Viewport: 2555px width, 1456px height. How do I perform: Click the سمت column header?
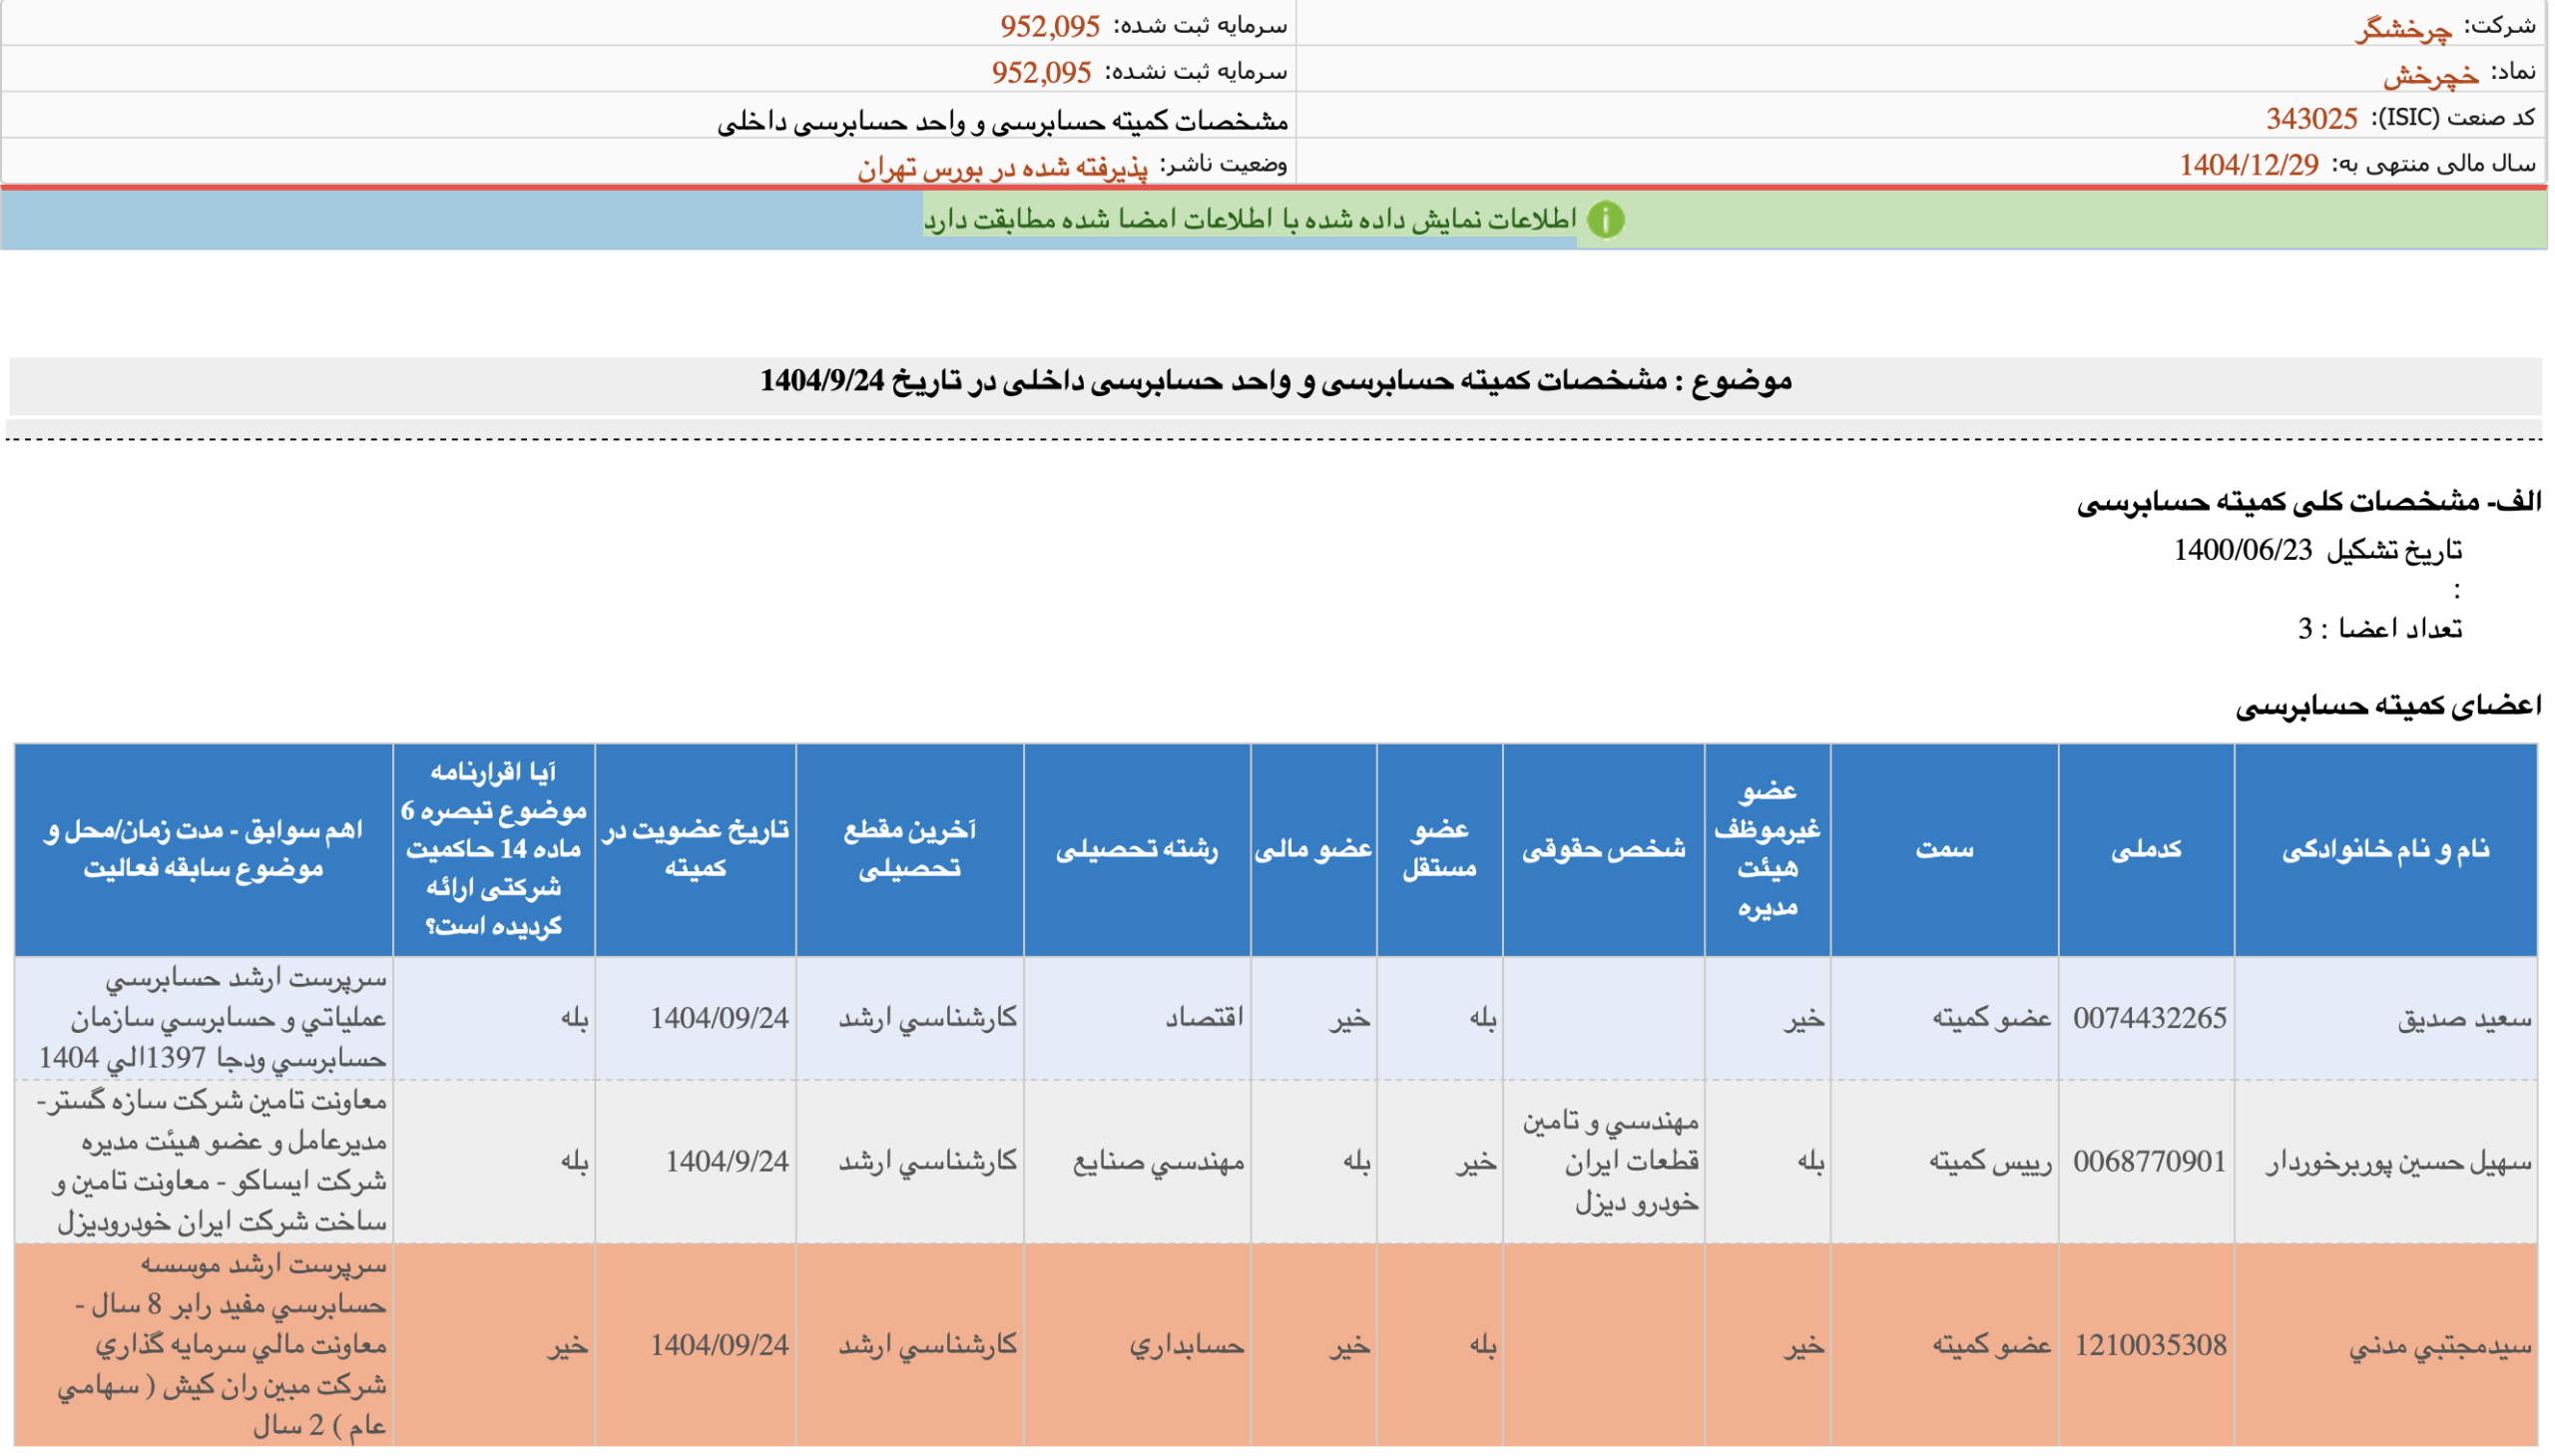coord(1944,849)
